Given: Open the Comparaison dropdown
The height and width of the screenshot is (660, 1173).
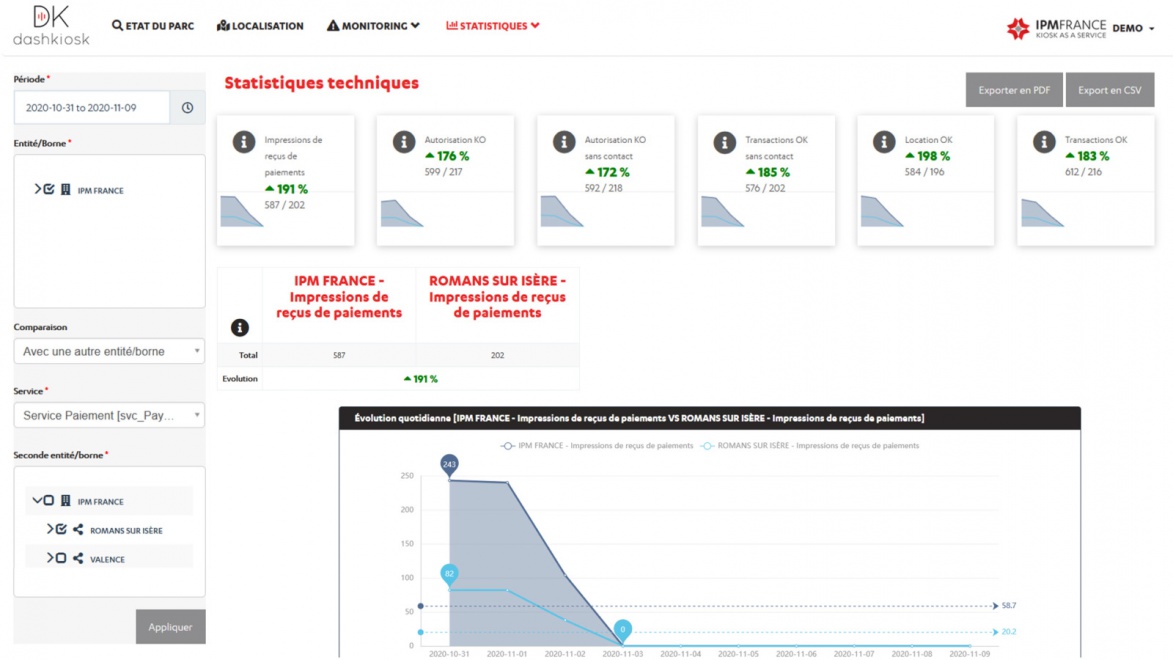Looking at the screenshot, I should point(109,351).
